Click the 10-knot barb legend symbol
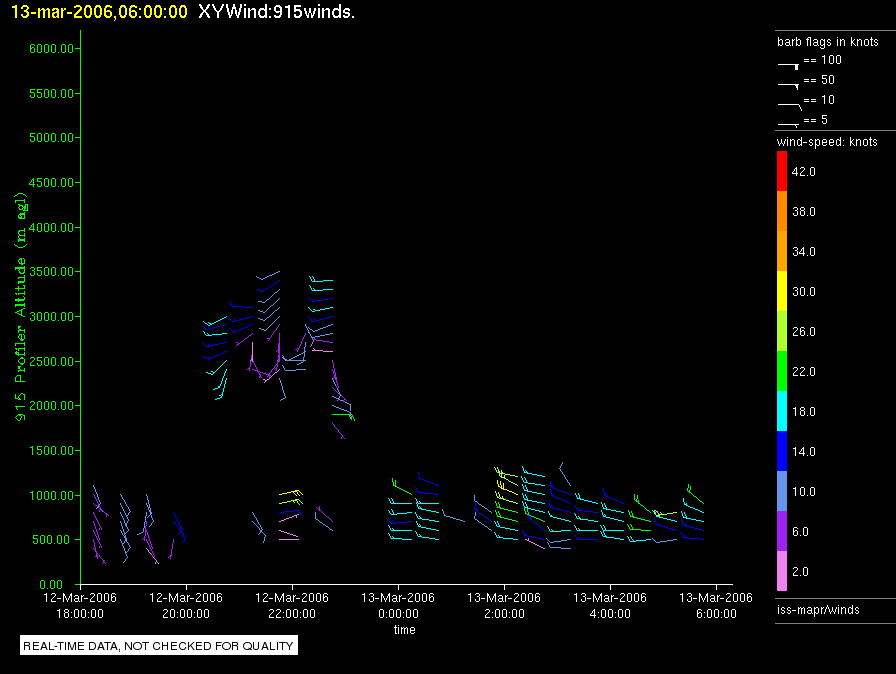This screenshot has height=674, width=896. point(790,106)
